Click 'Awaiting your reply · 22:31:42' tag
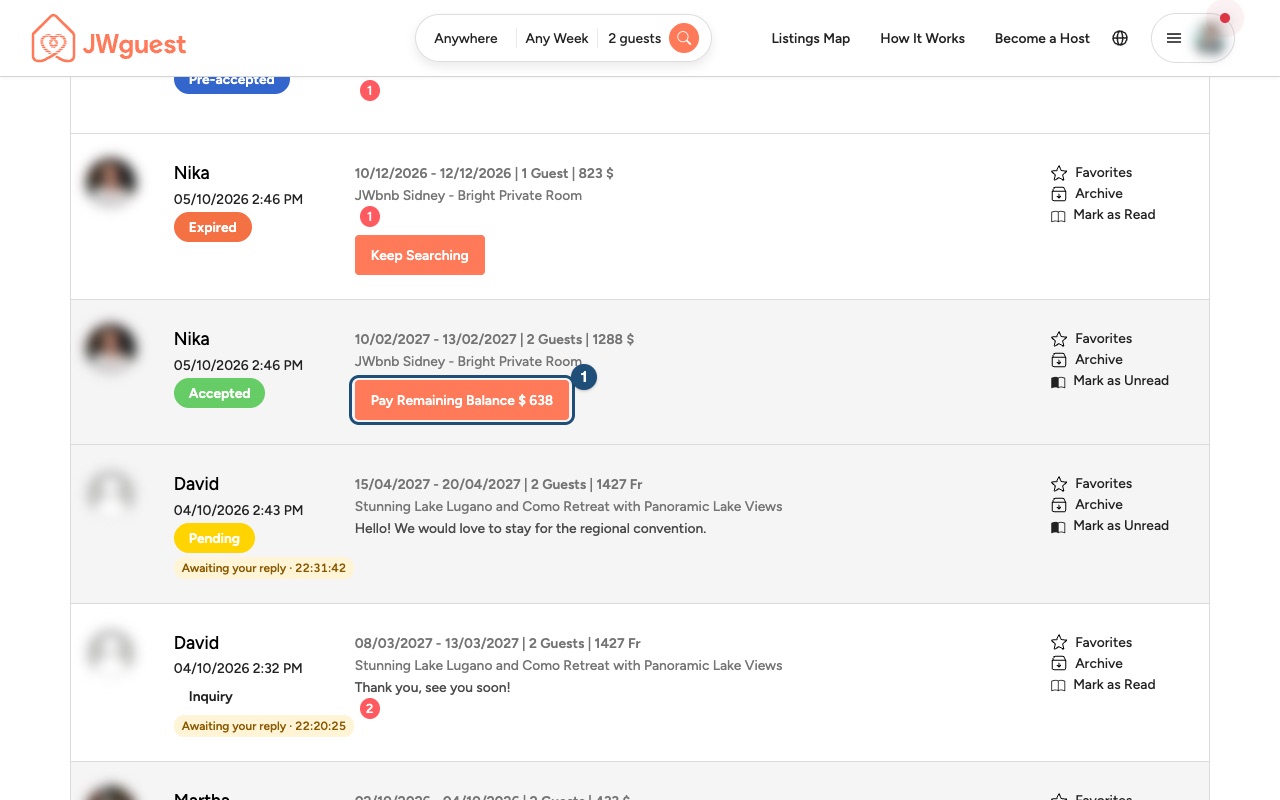This screenshot has height=800, width=1280. [264, 568]
